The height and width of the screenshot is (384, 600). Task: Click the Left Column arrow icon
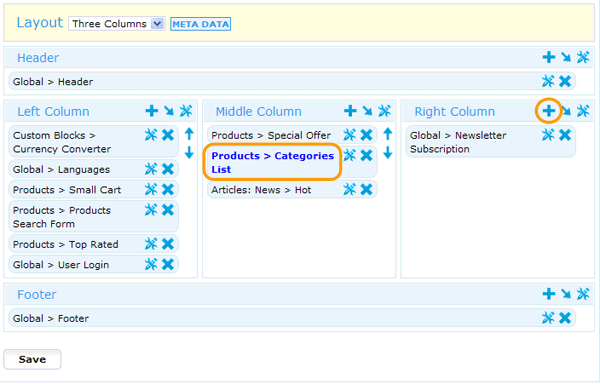[169, 111]
